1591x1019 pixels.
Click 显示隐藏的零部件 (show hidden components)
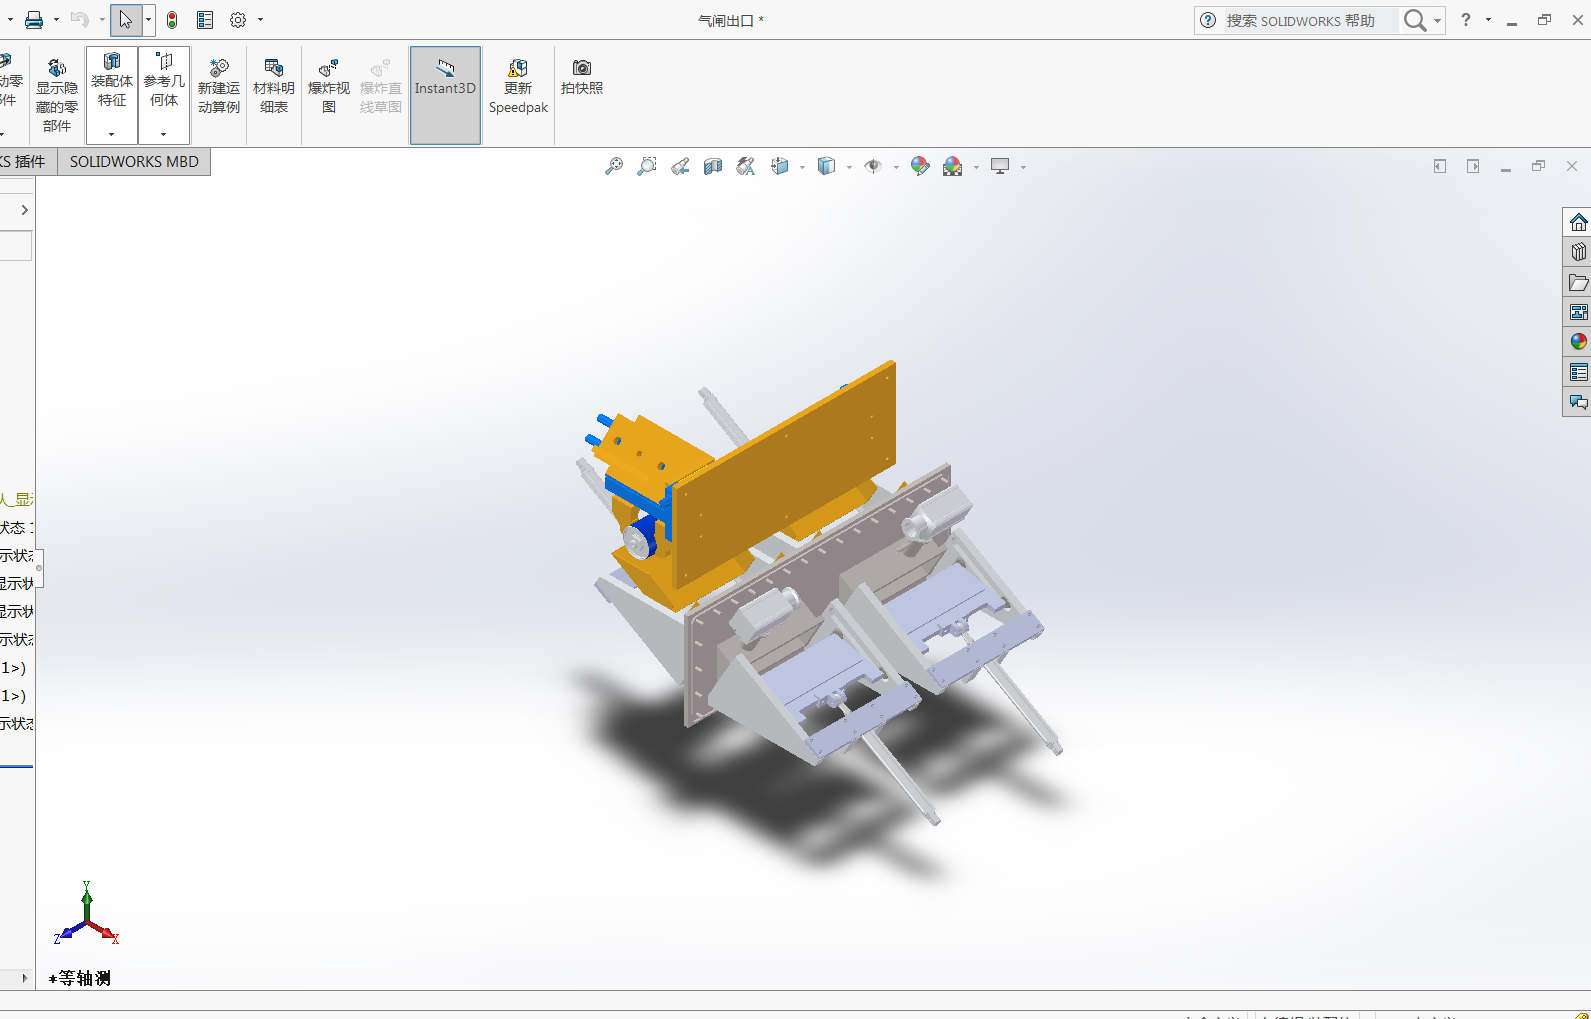point(57,95)
